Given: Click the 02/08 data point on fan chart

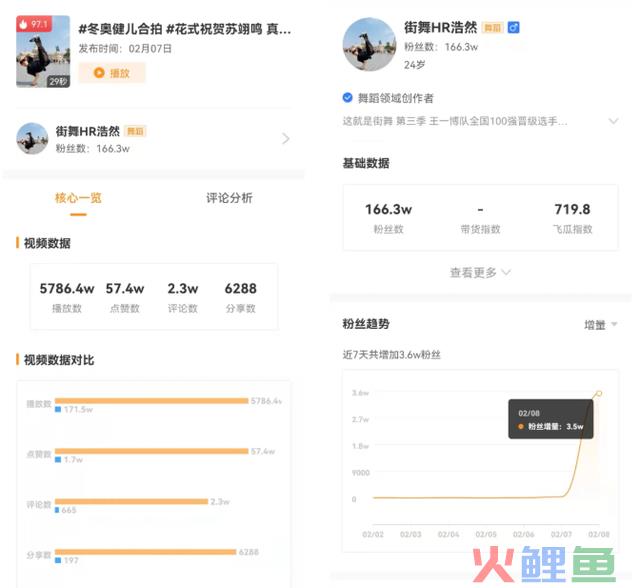Looking at the screenshot, I should click(599, 393).
